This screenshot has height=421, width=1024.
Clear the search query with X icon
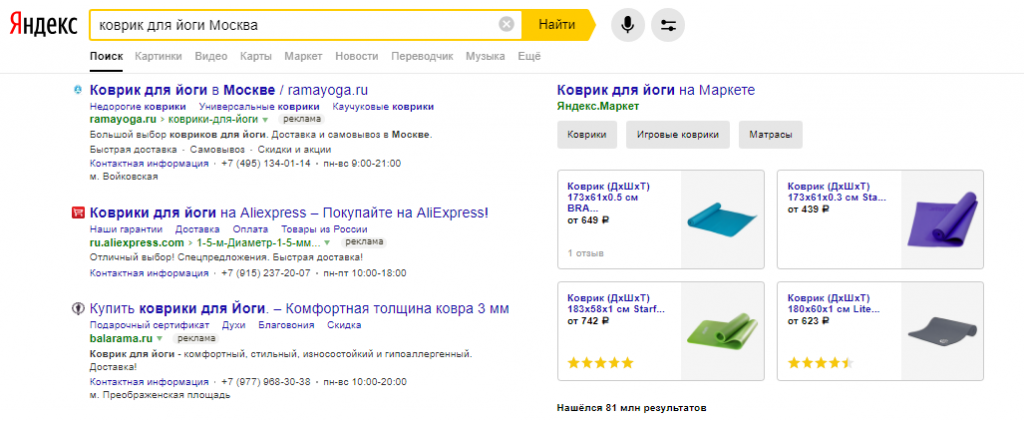507,24
